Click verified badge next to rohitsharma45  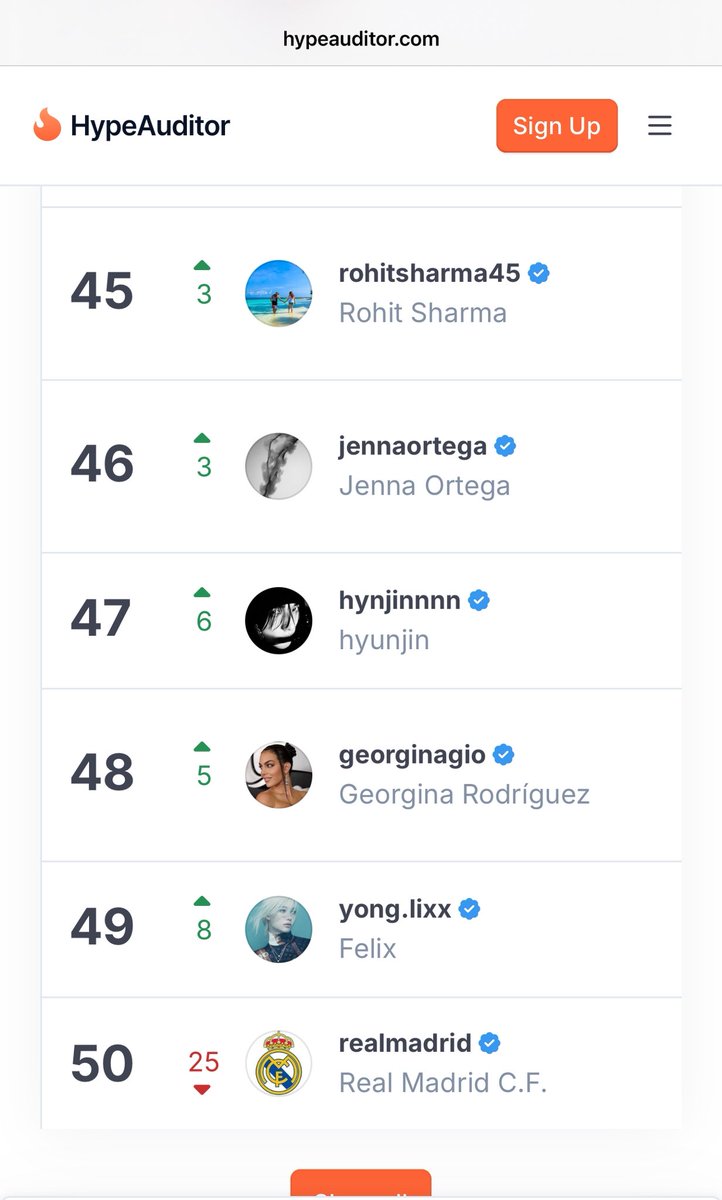click(539, 274)
